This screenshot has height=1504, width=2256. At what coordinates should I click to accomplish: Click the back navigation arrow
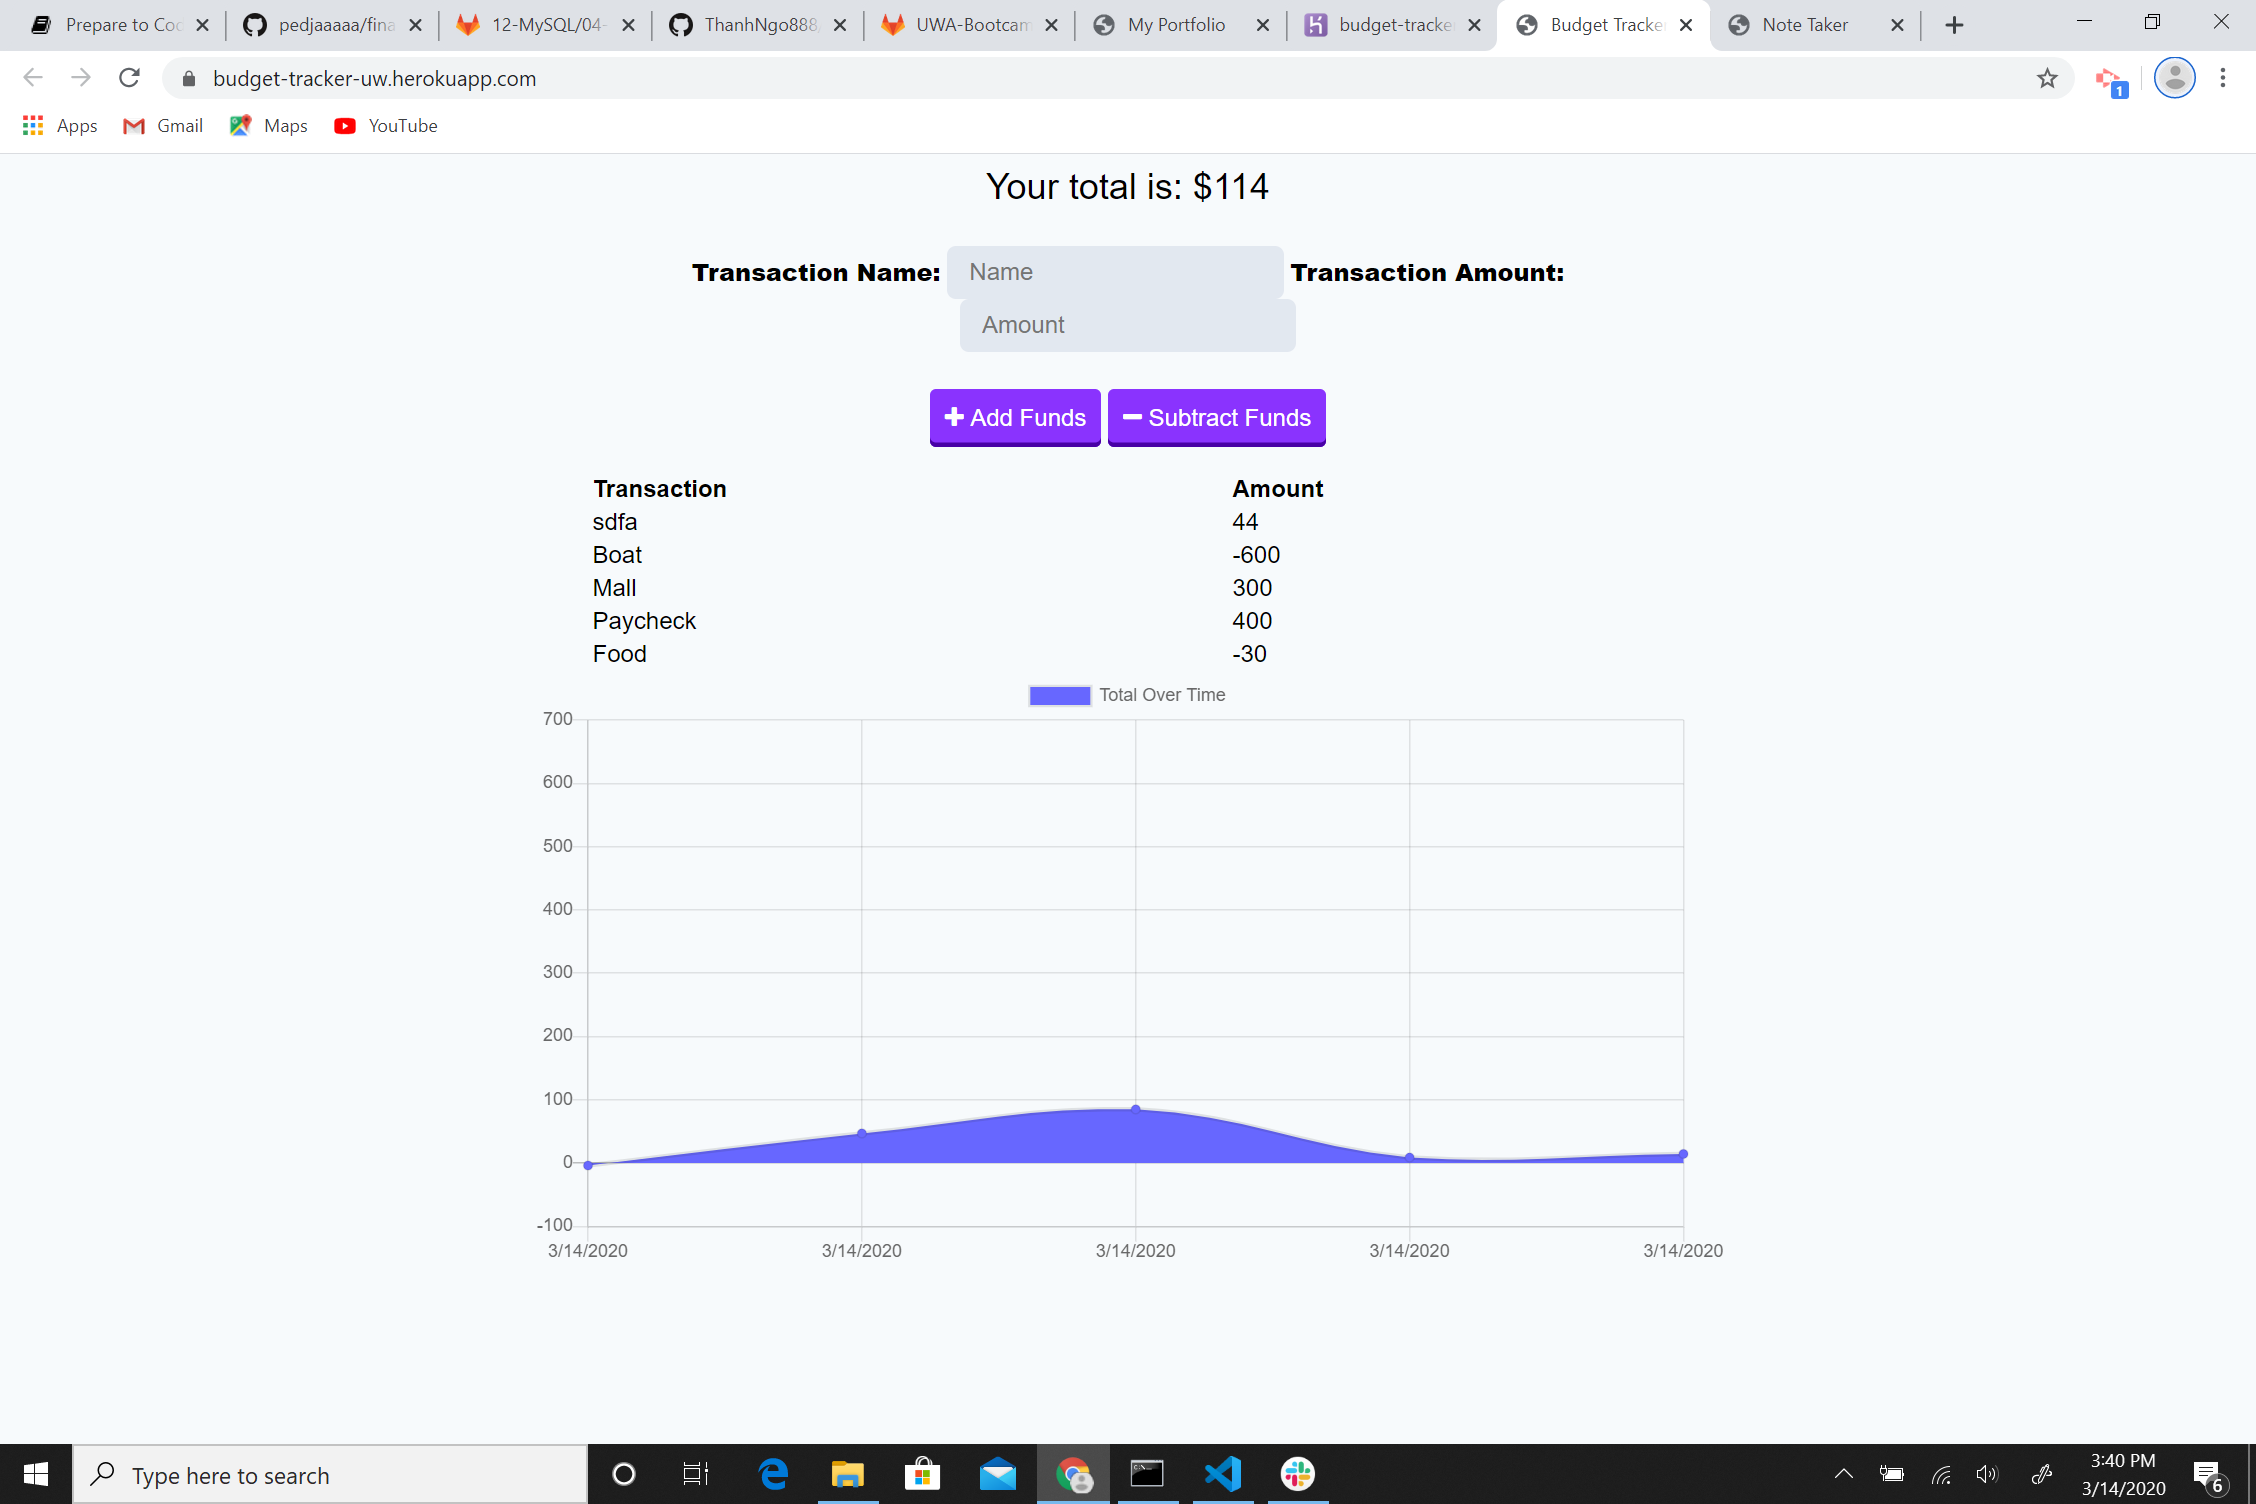(x=33, y=77)
